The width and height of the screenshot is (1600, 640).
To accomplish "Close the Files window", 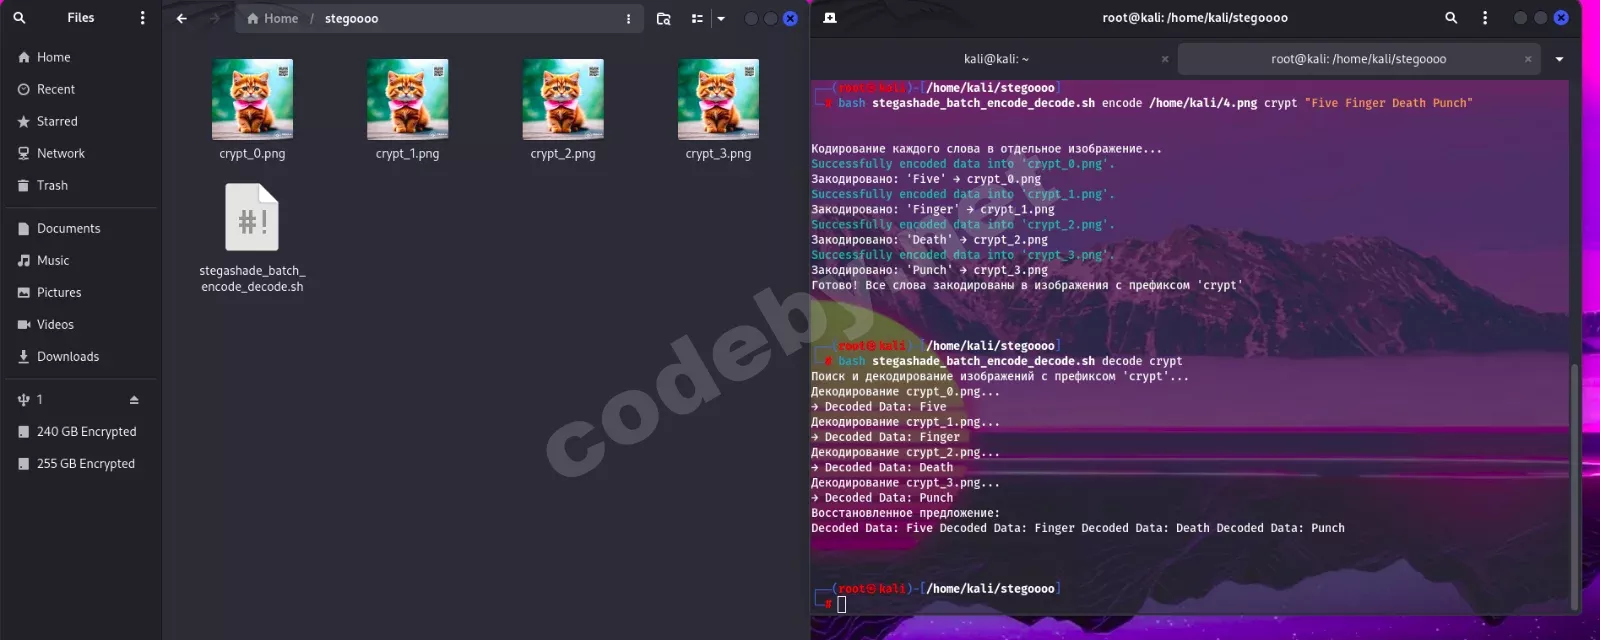I will tap(790, 18).
